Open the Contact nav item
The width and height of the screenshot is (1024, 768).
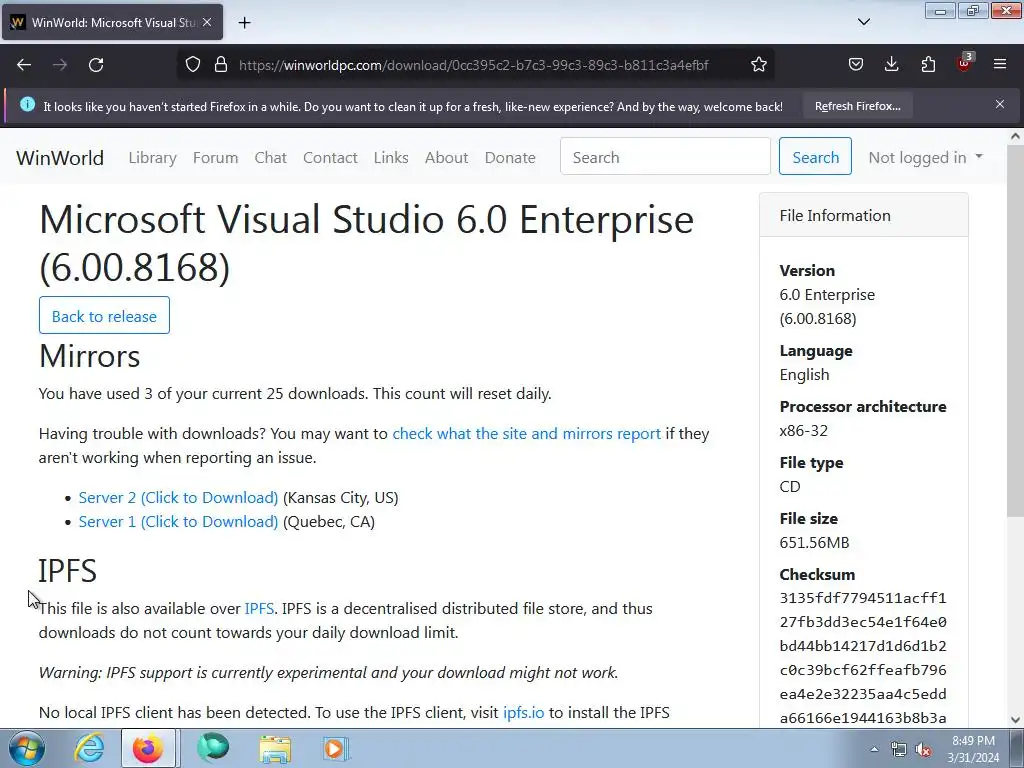pos(330,157)
